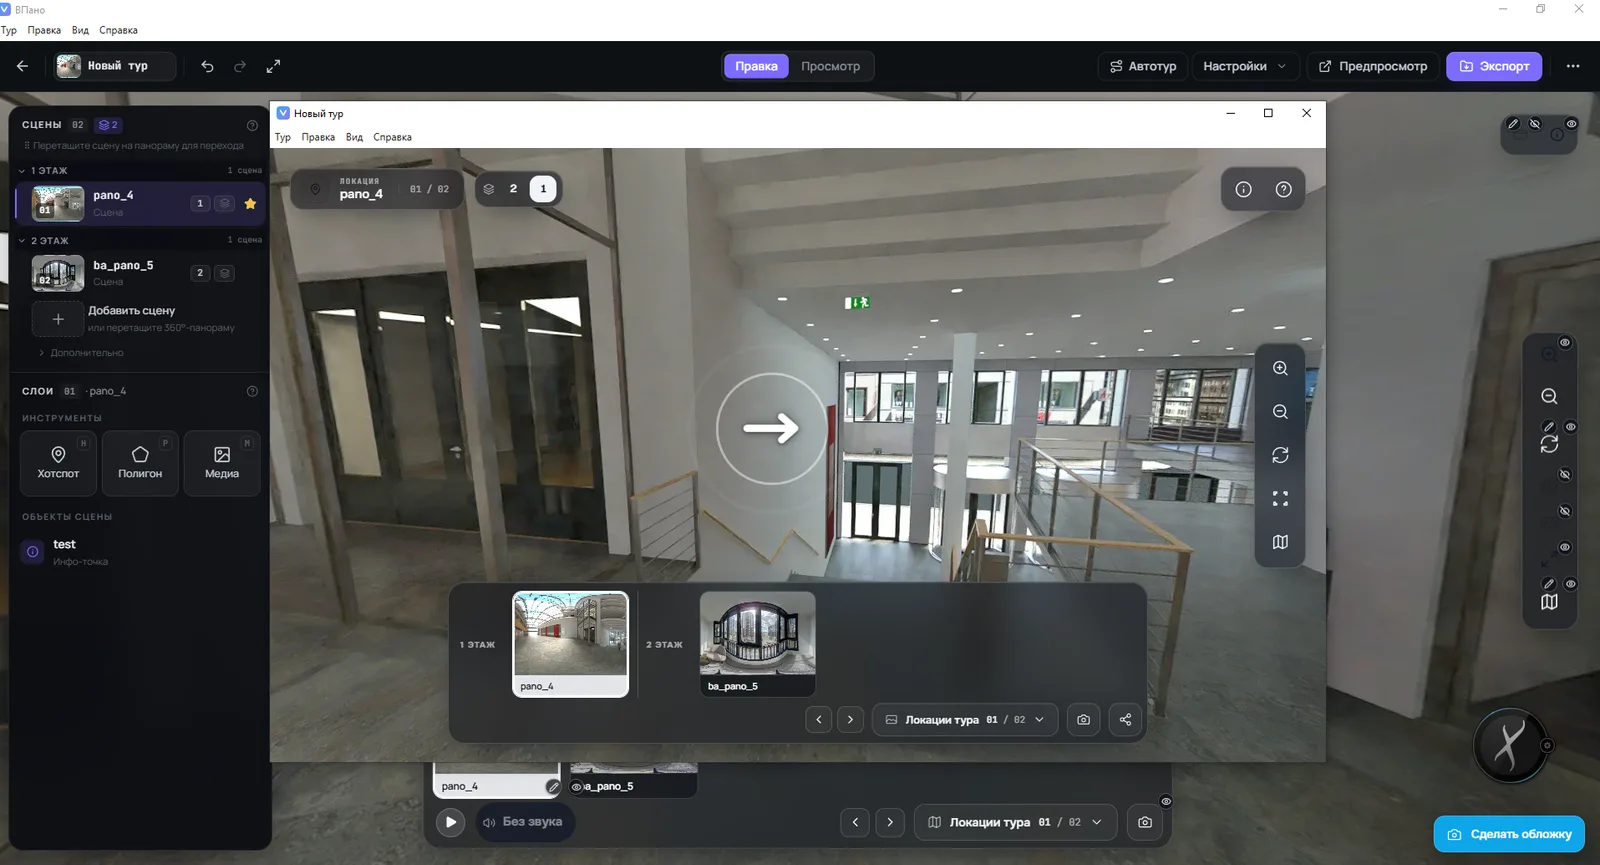Toggle eye on ba_pano_5 thumbnail in editor strip
Viewport: 1600px width, 865px height.
[x=576, y=787]
